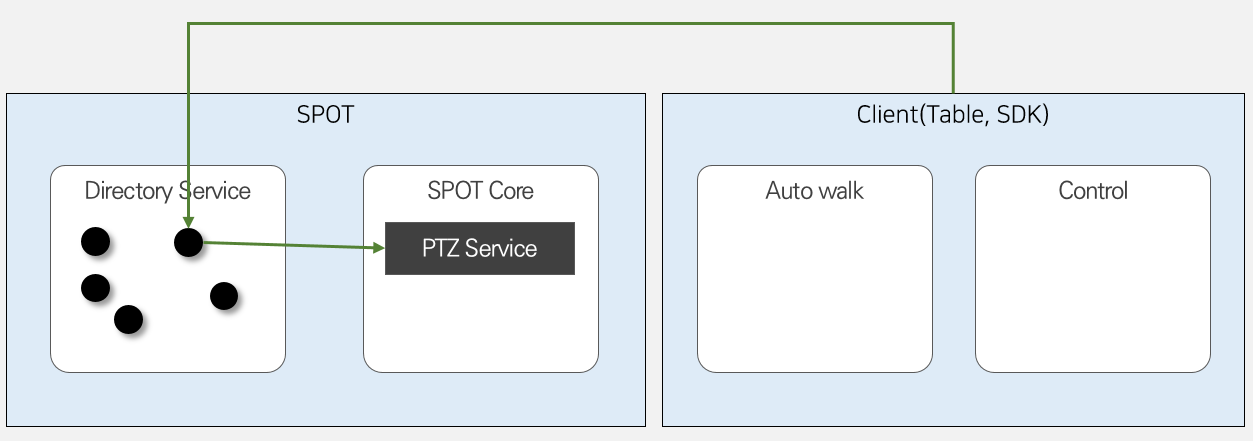Screen dimensions: 1253x441
Task: Click the arrowhead pointing at PTZ Service
Action: pos(378,247)
